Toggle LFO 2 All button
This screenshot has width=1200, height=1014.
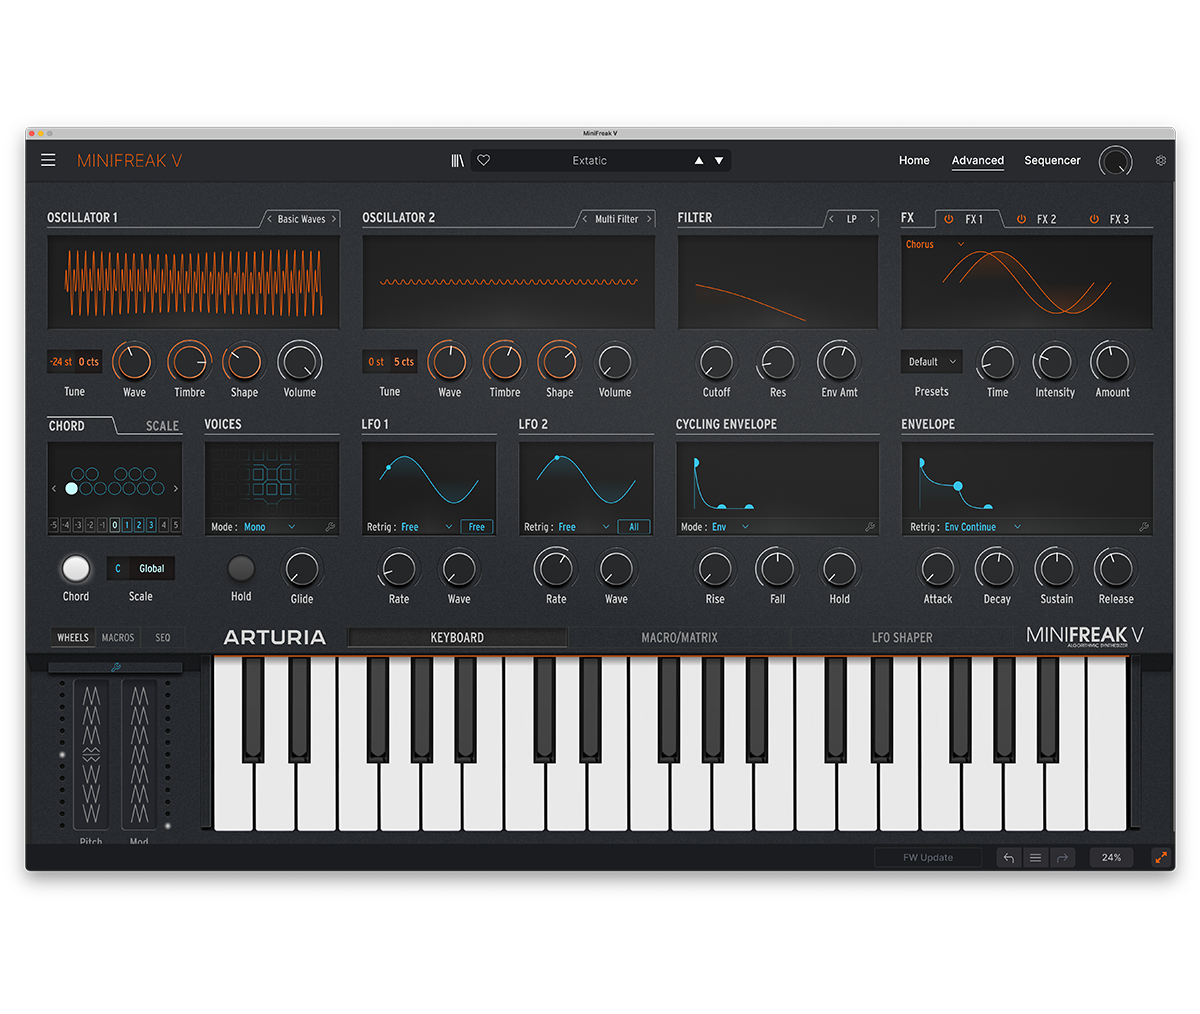[634, 527]
